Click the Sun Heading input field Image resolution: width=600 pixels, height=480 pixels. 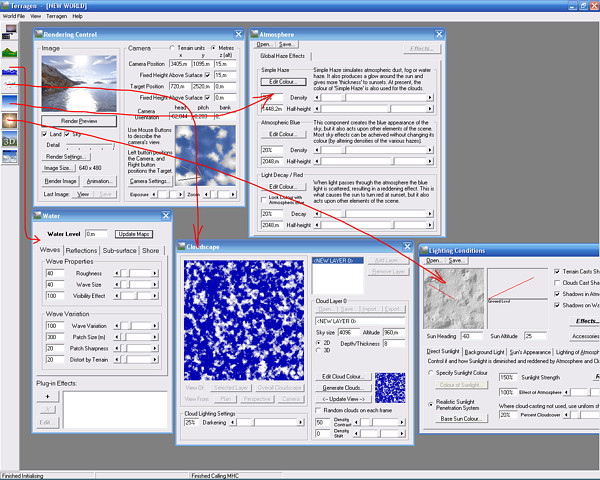[x=472, y=336]
